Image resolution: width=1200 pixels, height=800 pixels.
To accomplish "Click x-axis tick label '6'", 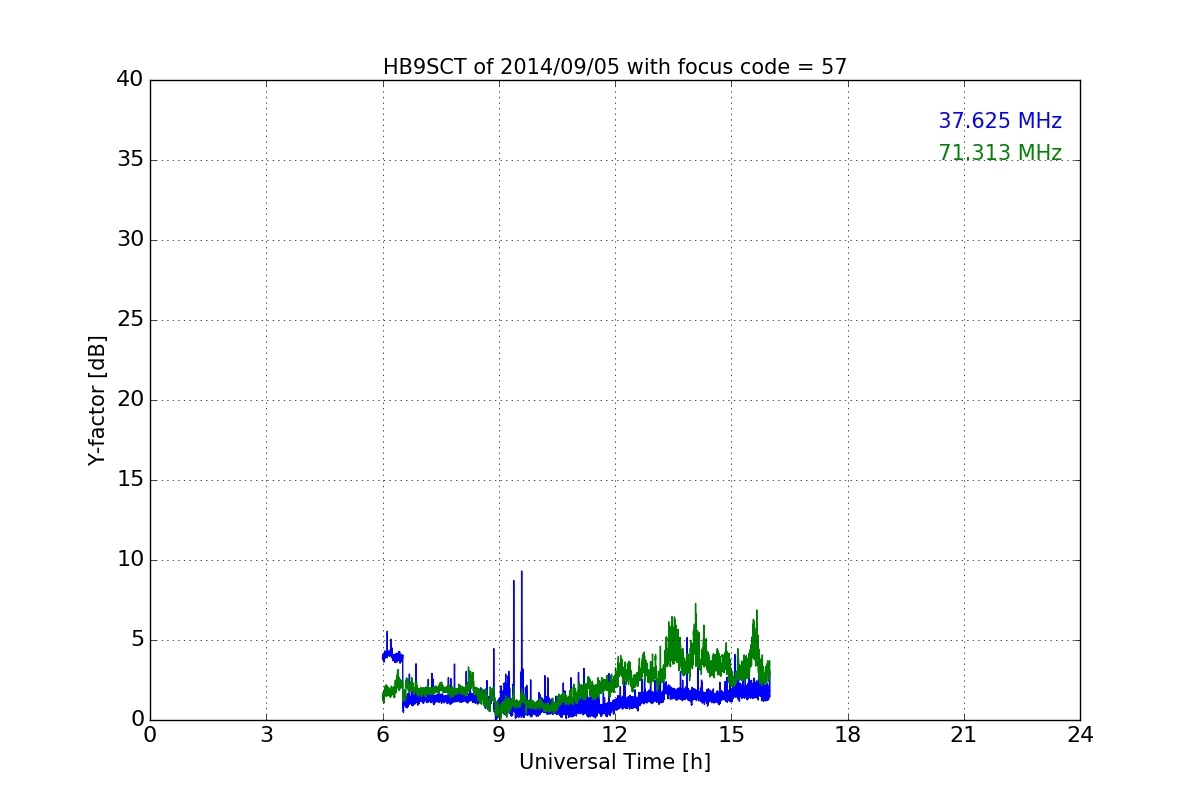I will [x=383, y=735].
